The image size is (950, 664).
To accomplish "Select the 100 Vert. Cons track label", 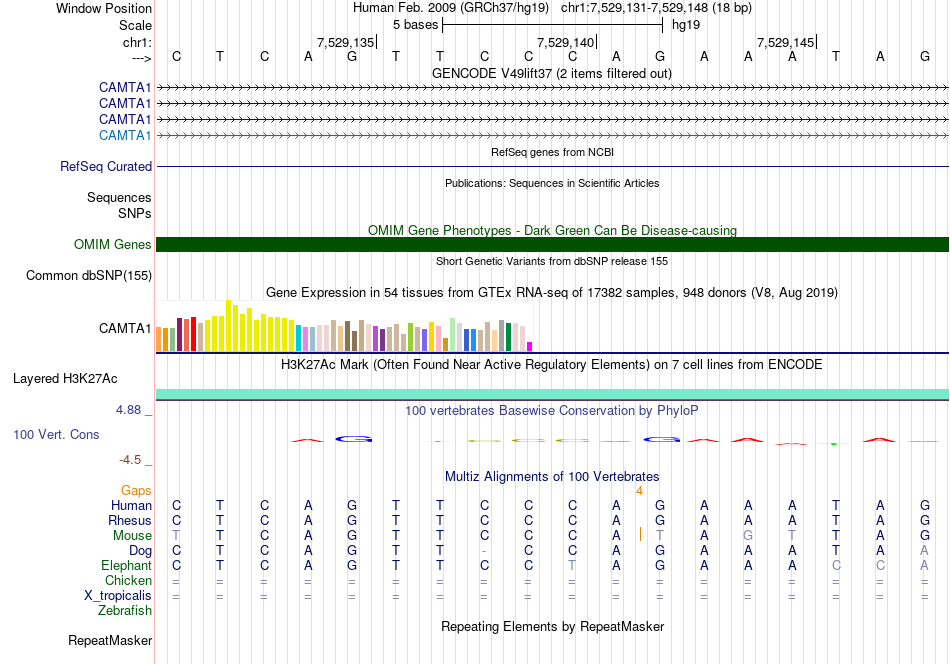I will [56, 434].
